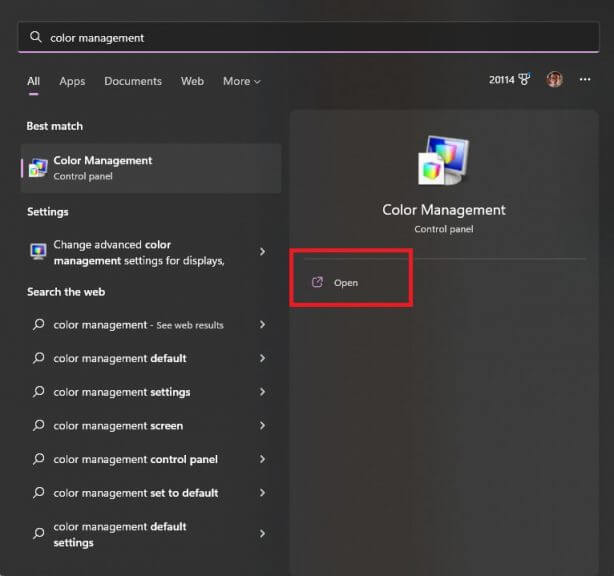Expand chevron for 'color management settings'
The height and width of the screenshot is (576, 614).
pos(262,392)
